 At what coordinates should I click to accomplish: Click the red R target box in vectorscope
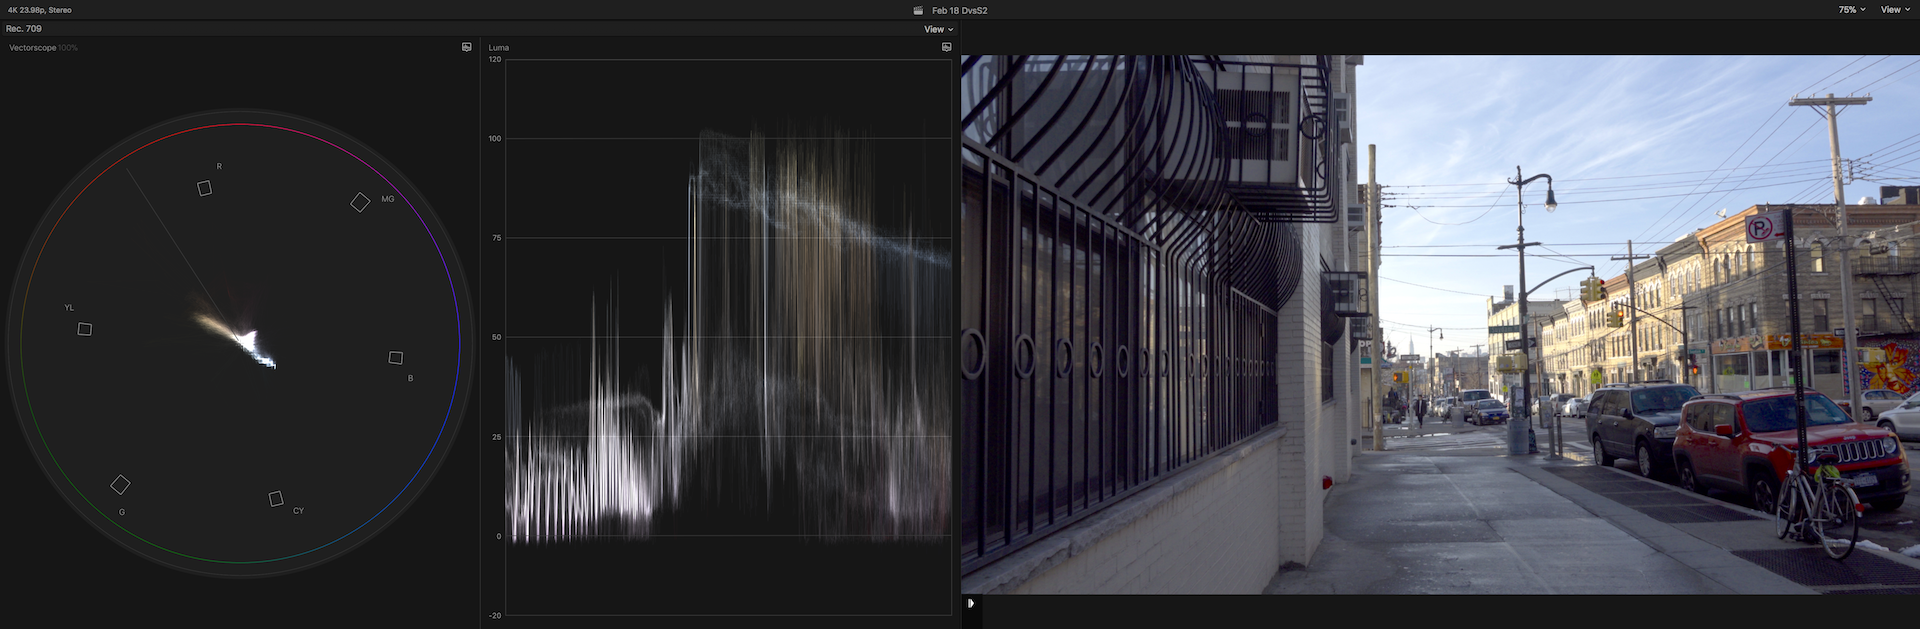click(x=204, y=188)
